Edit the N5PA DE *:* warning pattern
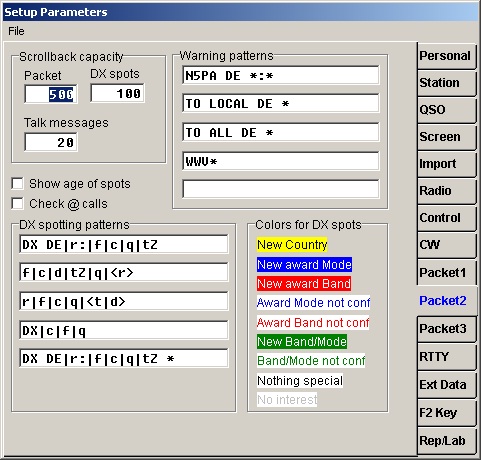This screenshot has width=481, height=460. pyautogui.click(x=281, y=75)
